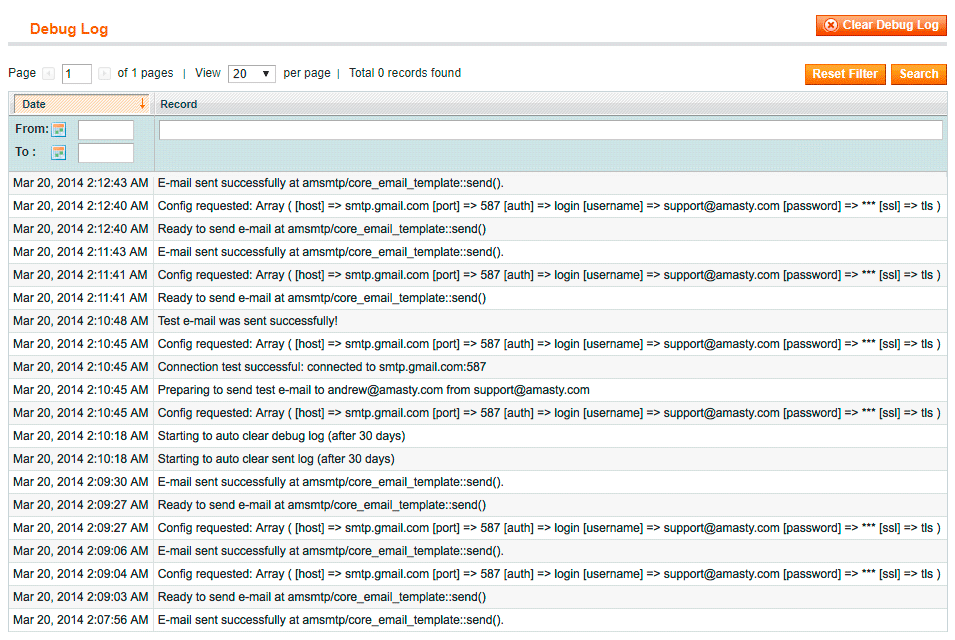Open the From date calendar picker
Image resolution: width=955 pixels, height=640 pixels.
58,130
